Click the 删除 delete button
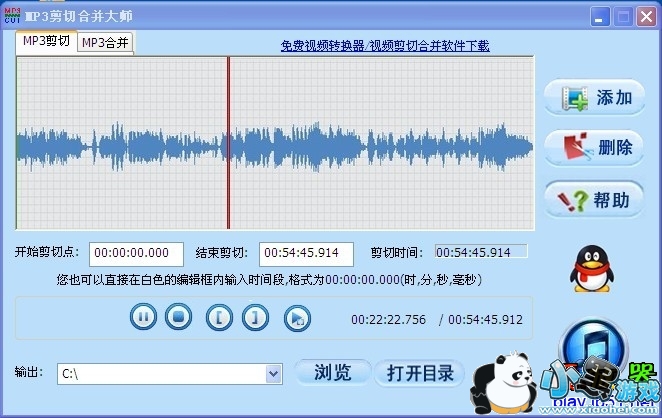Viewport: 662px width, 418px height. point(594,148)
